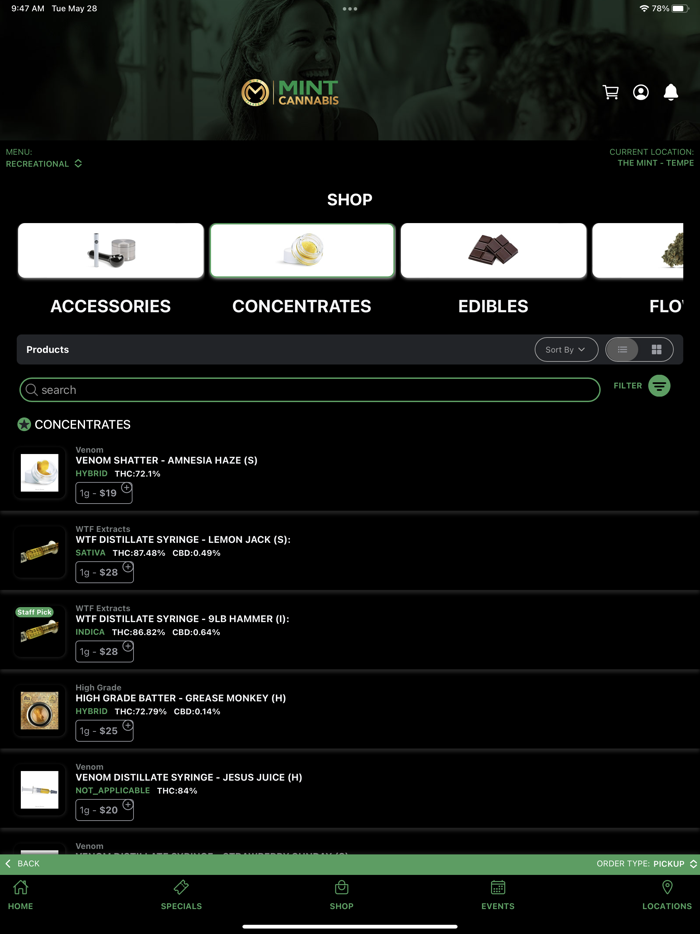Expand the Sort By dropdown
This screenshot has height=934, width=700.
click(566, 350)
